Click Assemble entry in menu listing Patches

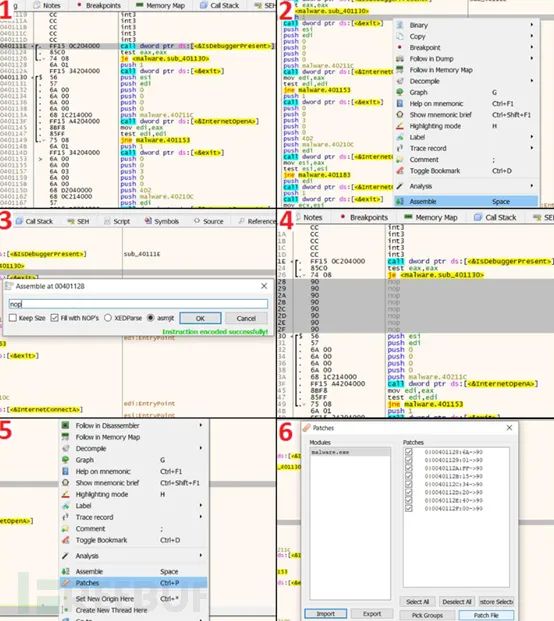pos(89,571)
